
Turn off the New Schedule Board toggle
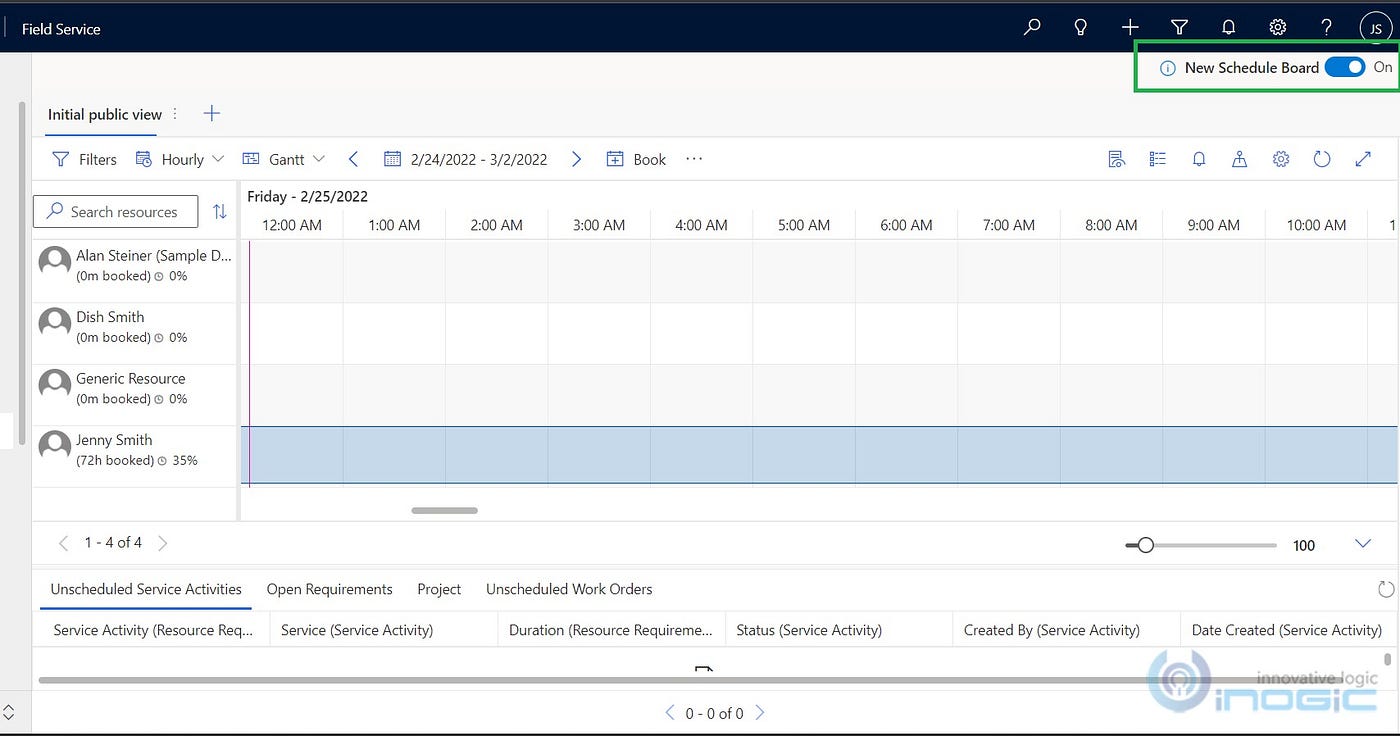click(1344, 67)
